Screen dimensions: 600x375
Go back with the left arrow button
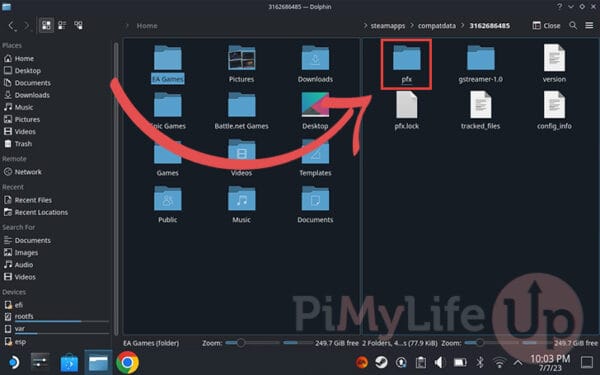tap(12, 26)
